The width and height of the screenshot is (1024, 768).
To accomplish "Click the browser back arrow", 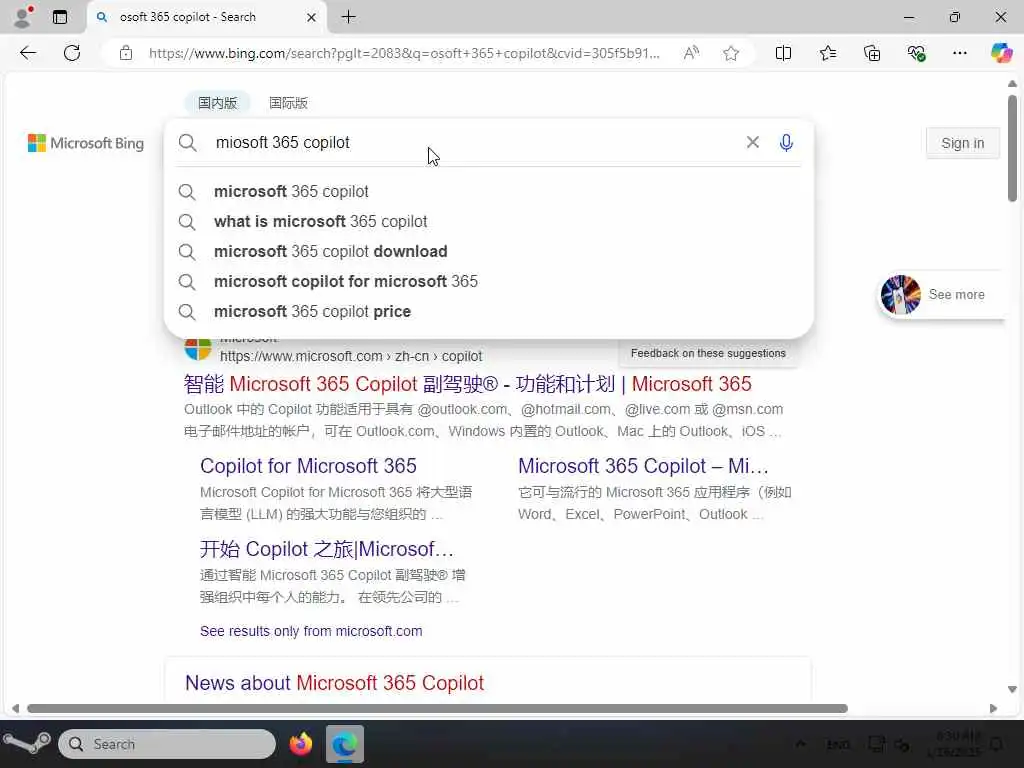I will point(28,53).
